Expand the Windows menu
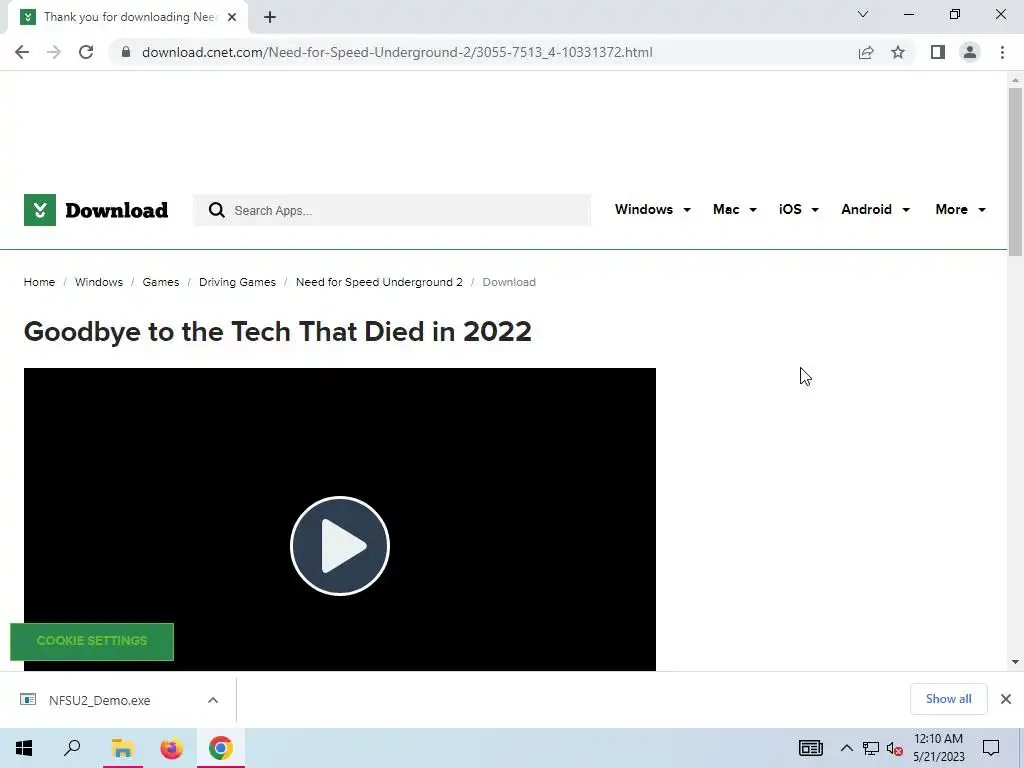 [652, 210]
